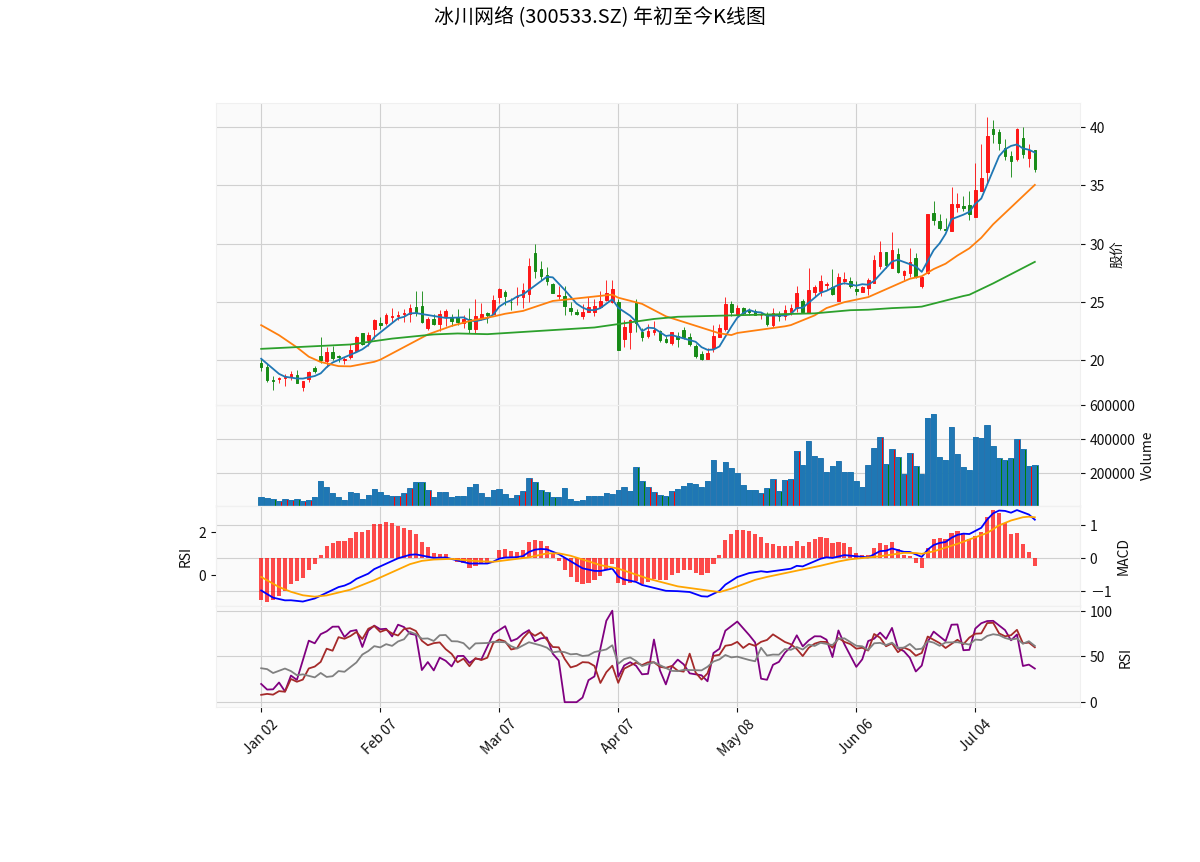Select the 200000 volume tick label

(x=1112, y=474)
